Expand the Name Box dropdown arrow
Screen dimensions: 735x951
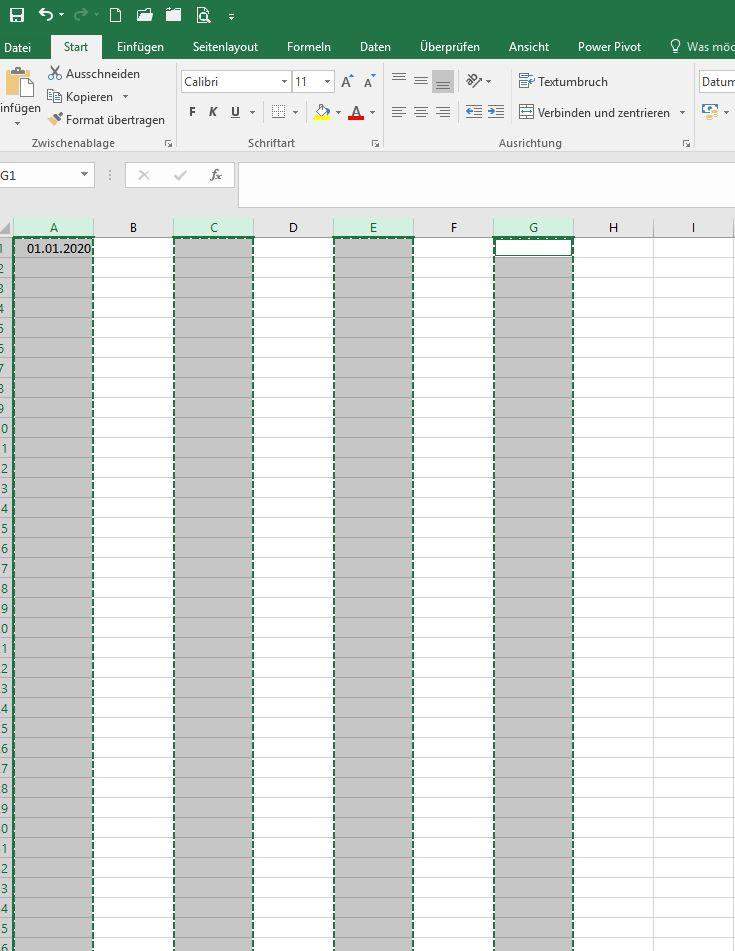point(85,175)
